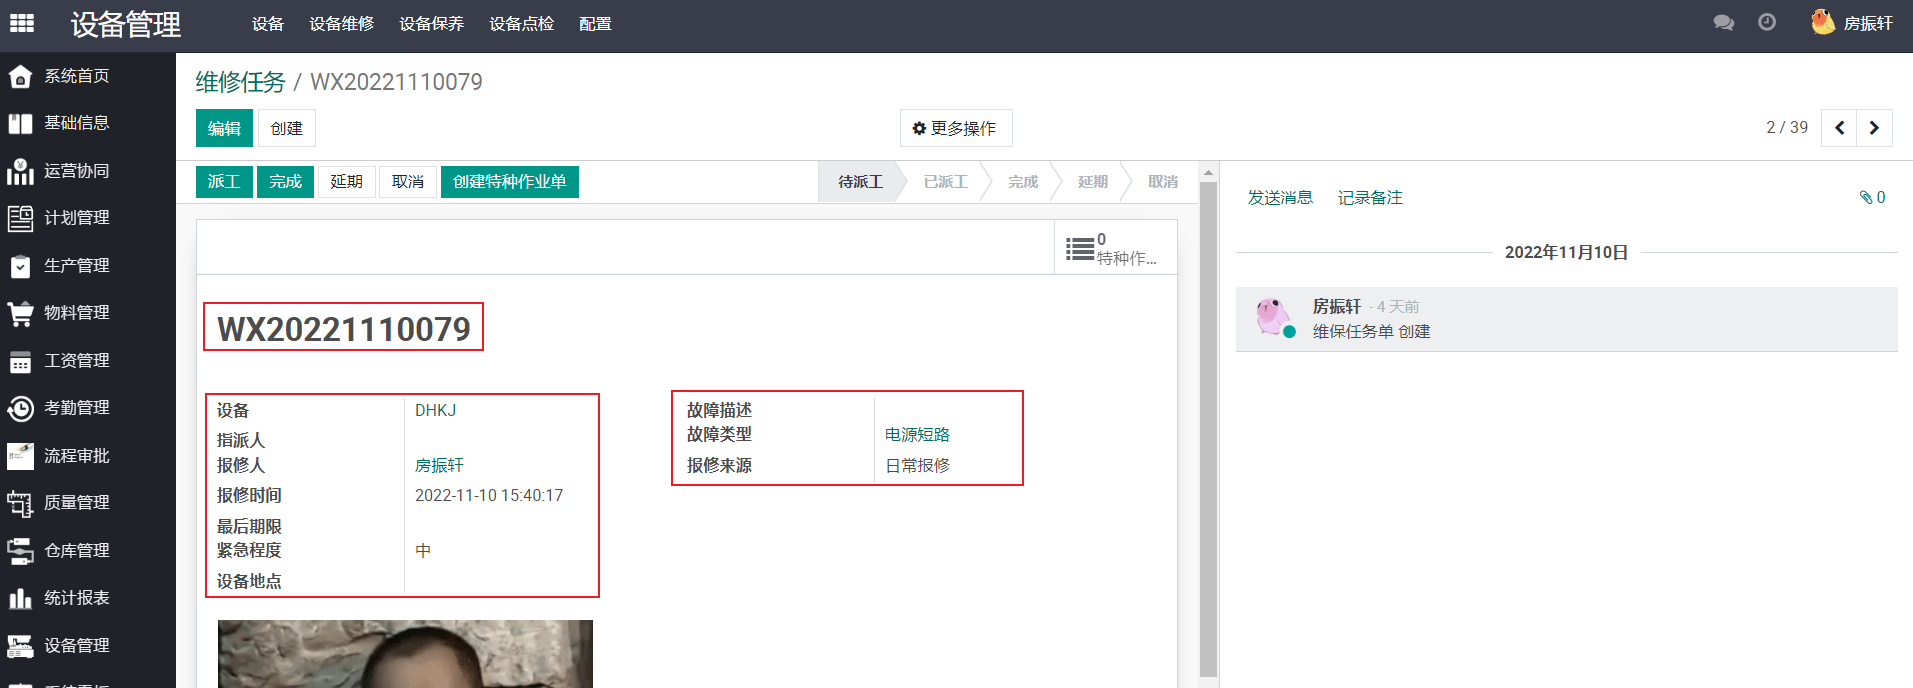Click the 系统首页 home icon
This screenshot has height=688, width=1913.
(20, 77)
